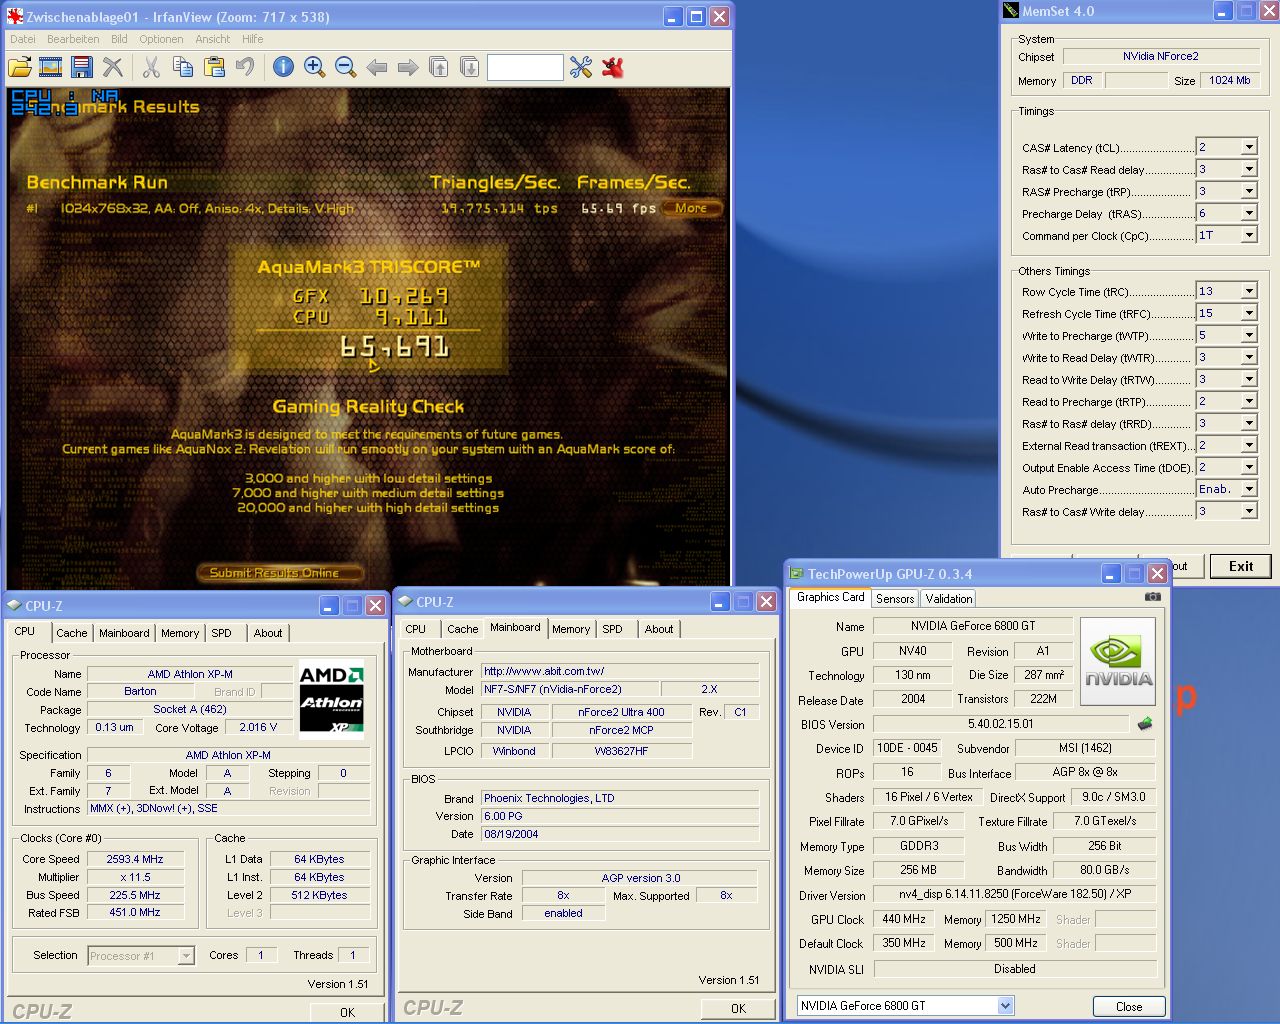Screen dimensions: 1280x1024
Task: Click the red IrfanView cat About icon
Action: [x=612, y=67]
